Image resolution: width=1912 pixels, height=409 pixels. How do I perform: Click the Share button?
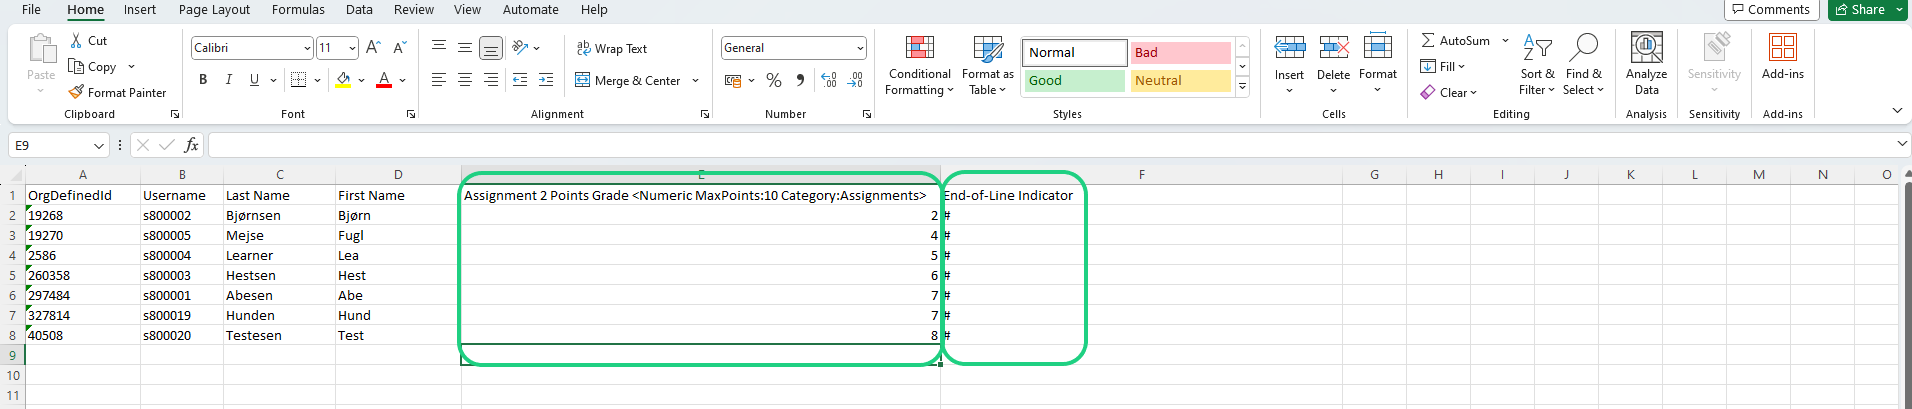tap(1858, 10)
